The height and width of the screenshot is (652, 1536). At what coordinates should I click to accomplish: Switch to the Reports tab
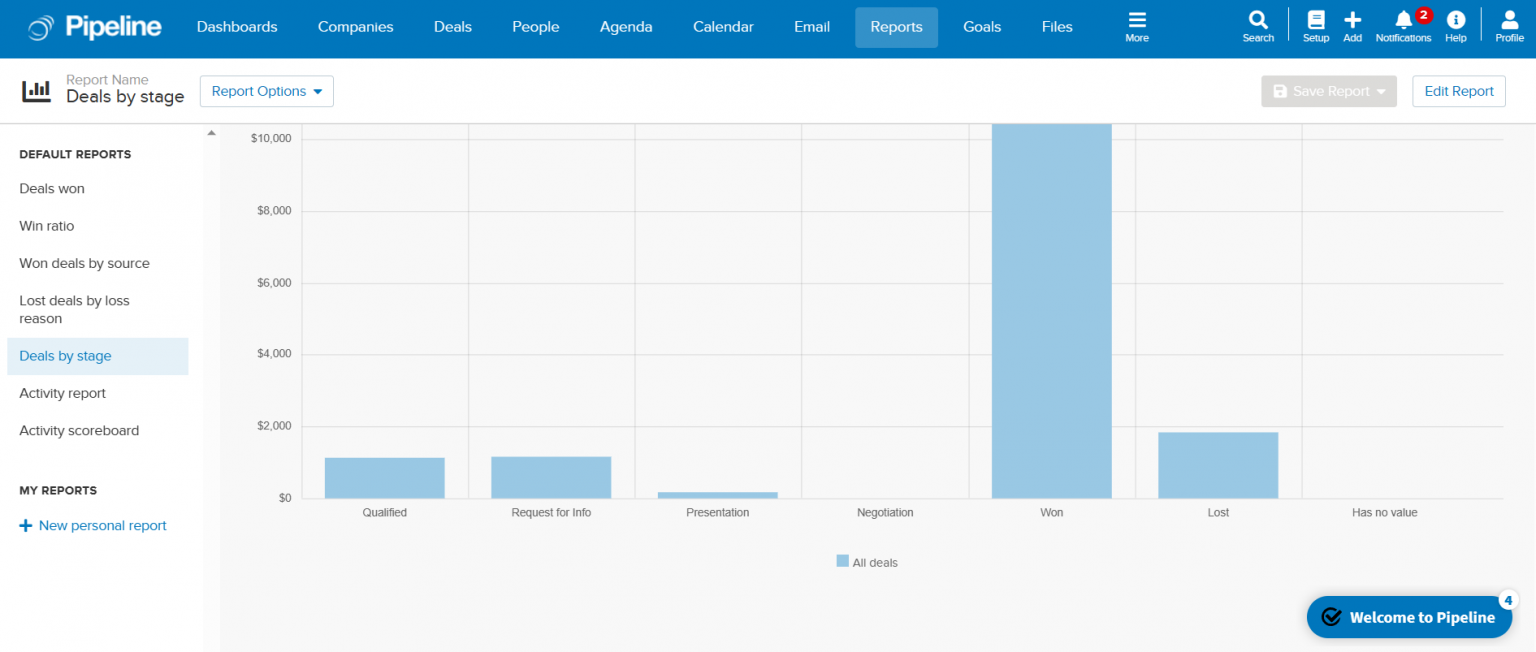coord(896,27)
